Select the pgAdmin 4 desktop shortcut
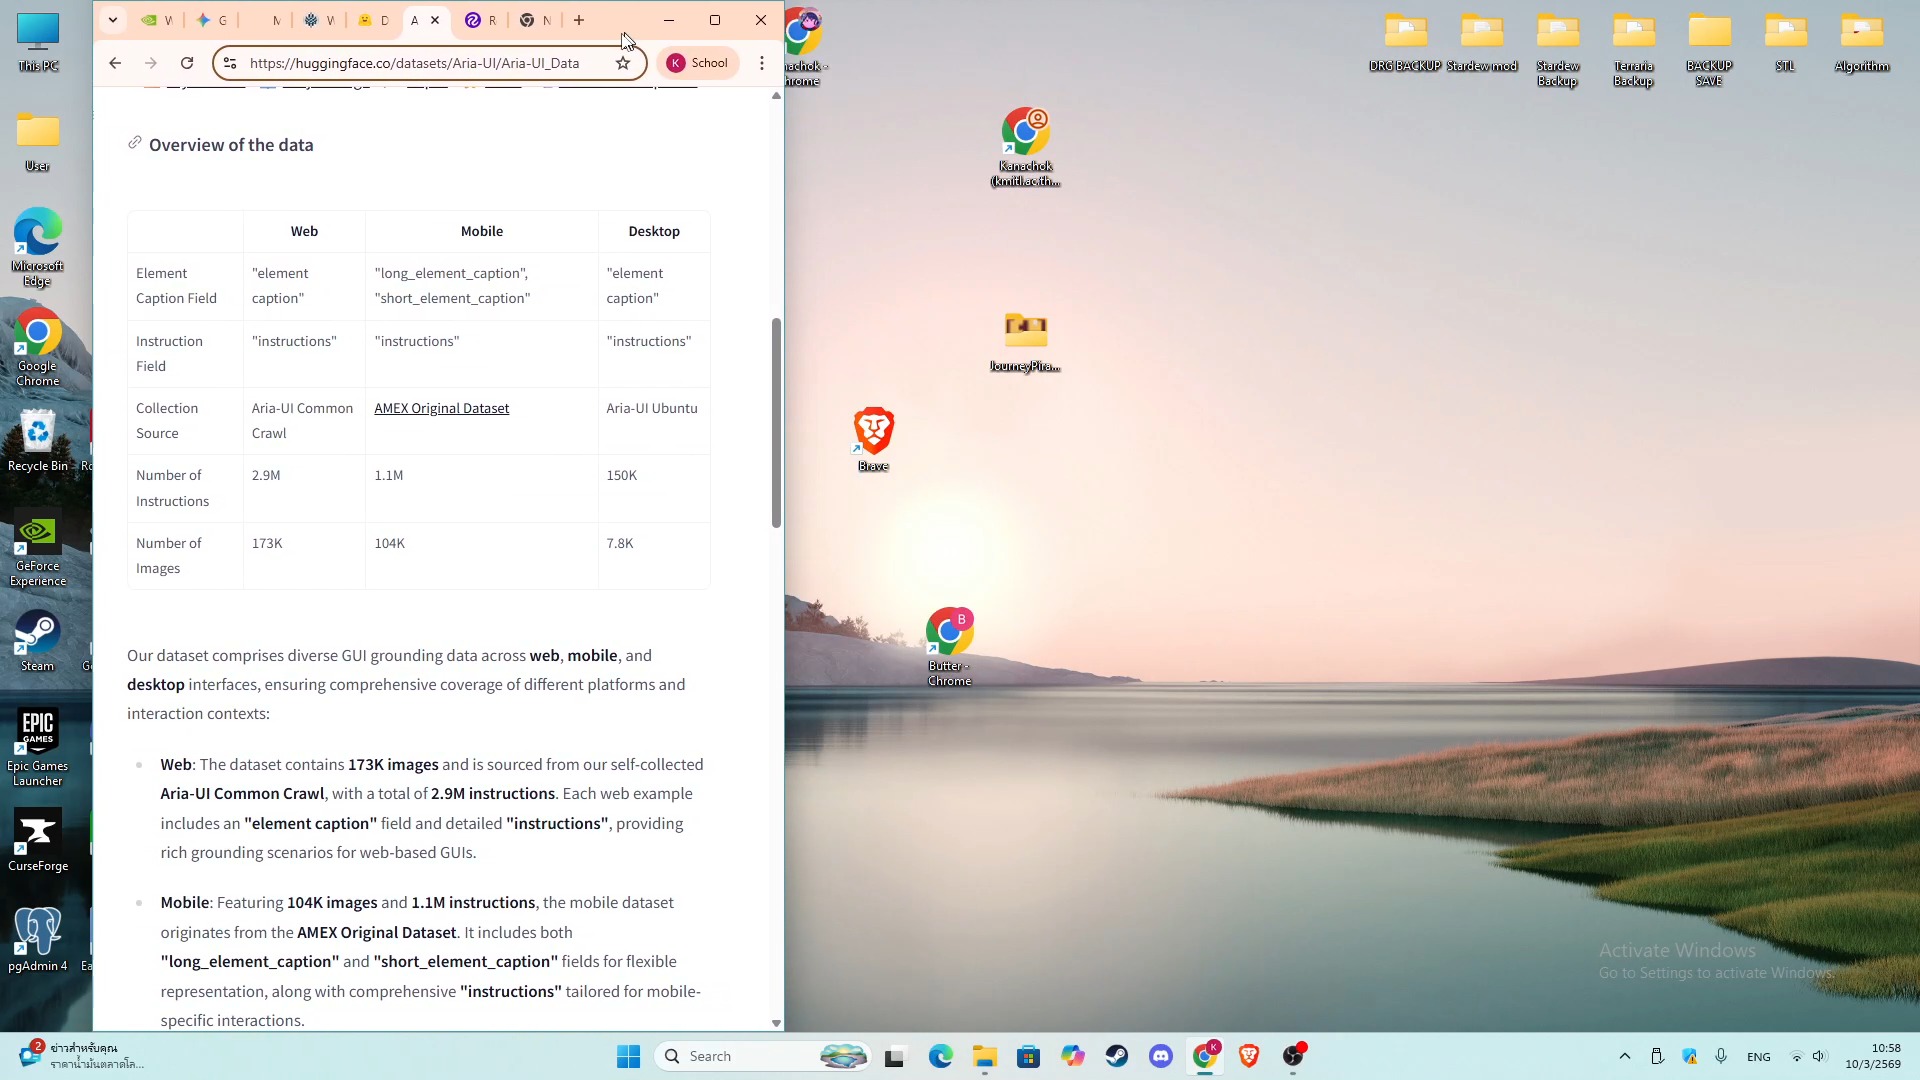 click(38, 940)
